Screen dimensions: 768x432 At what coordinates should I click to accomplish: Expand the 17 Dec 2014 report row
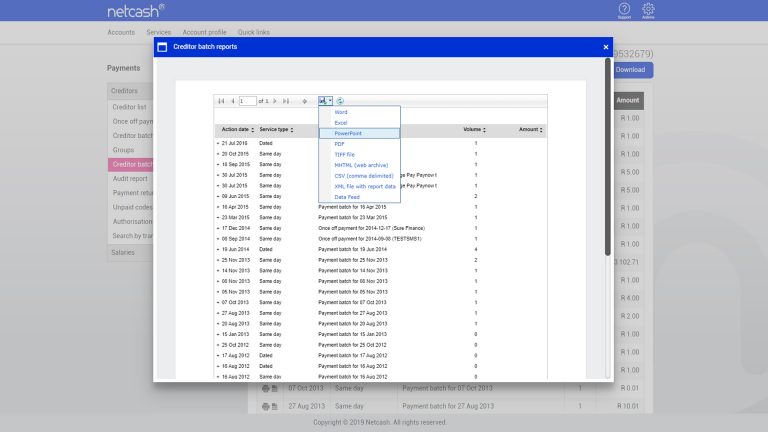point(218,228)
